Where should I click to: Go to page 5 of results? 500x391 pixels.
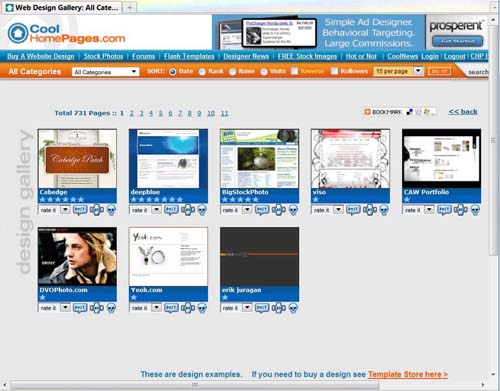(x=161, y=113)
